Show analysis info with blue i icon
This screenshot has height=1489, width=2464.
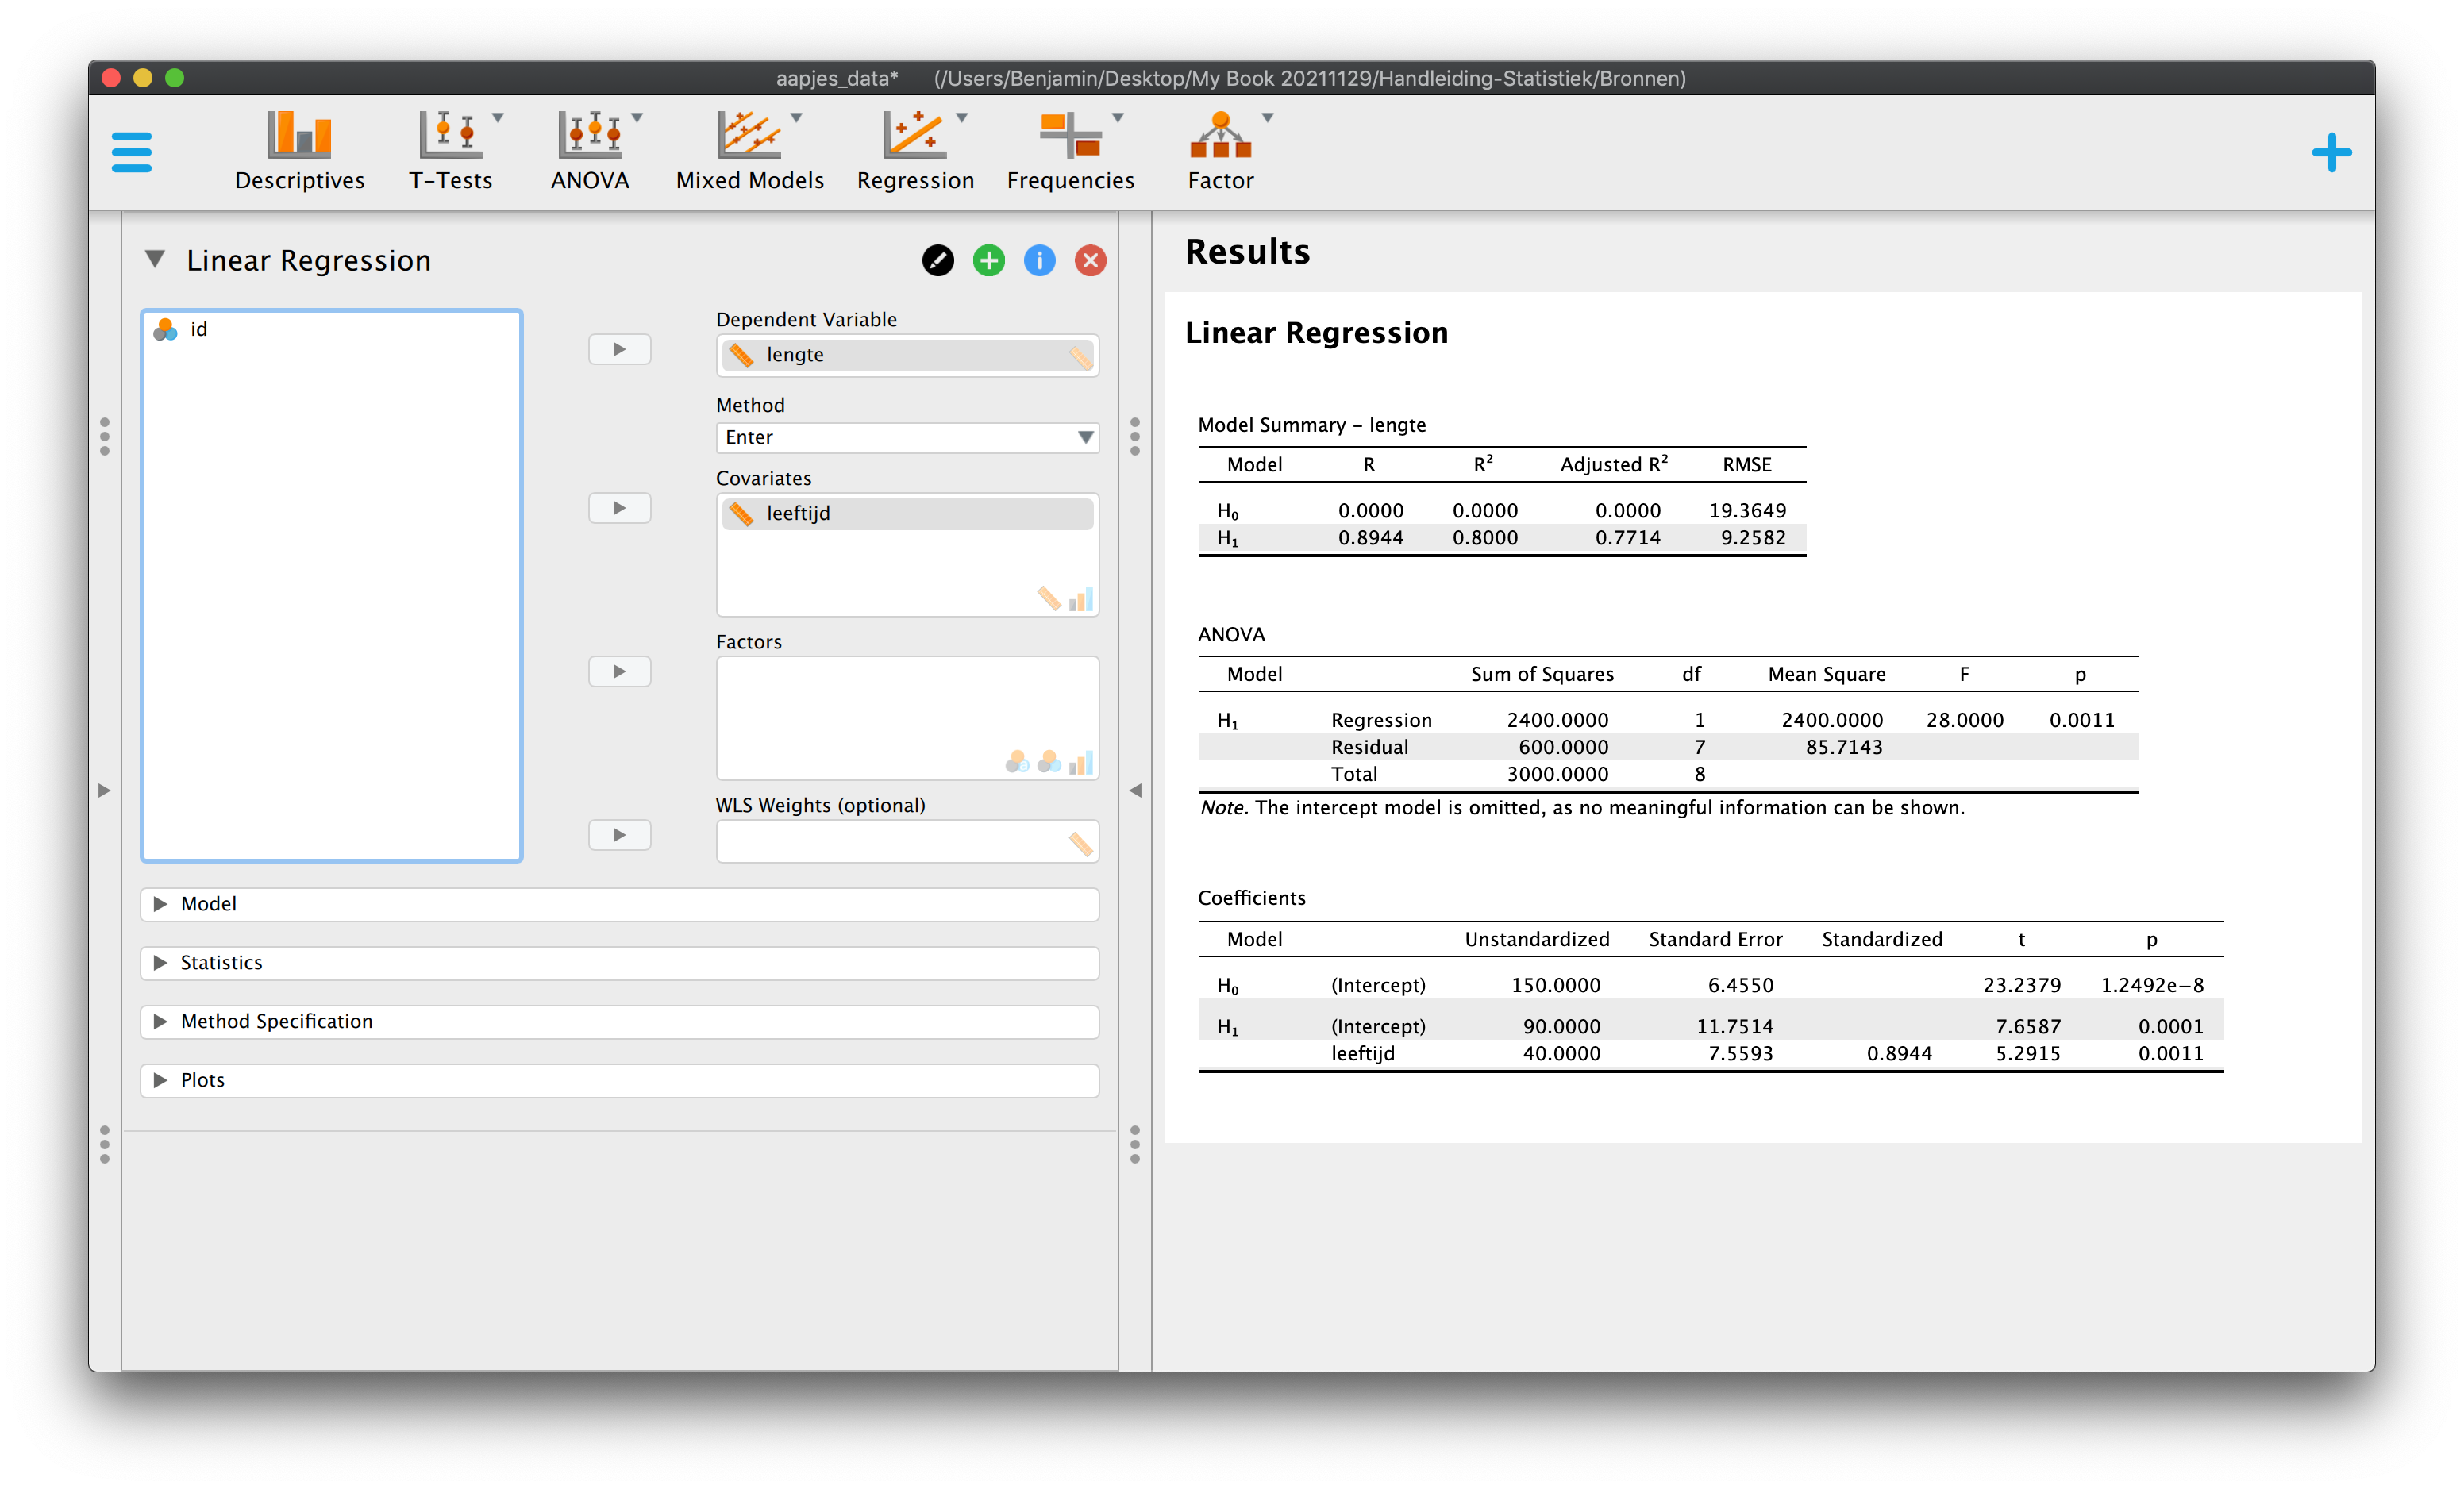coord(1040,261)
